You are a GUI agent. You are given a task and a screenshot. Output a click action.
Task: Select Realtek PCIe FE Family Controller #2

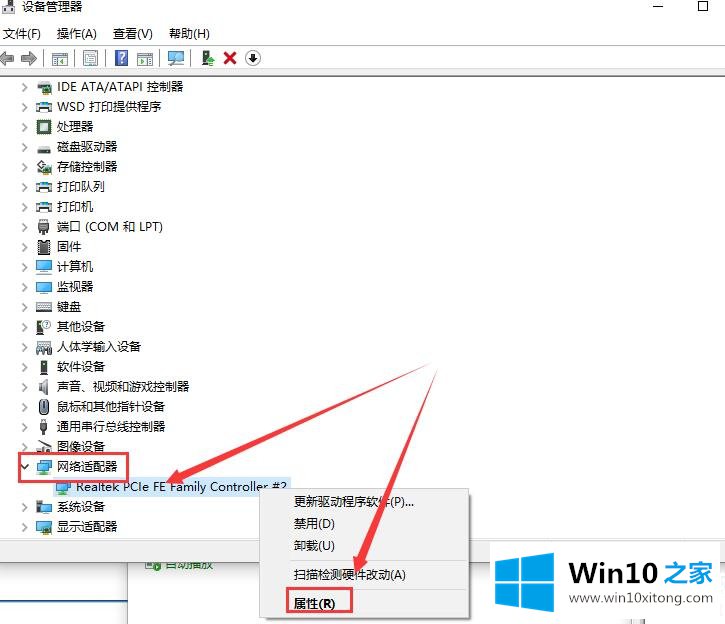(x=181, y=487)
